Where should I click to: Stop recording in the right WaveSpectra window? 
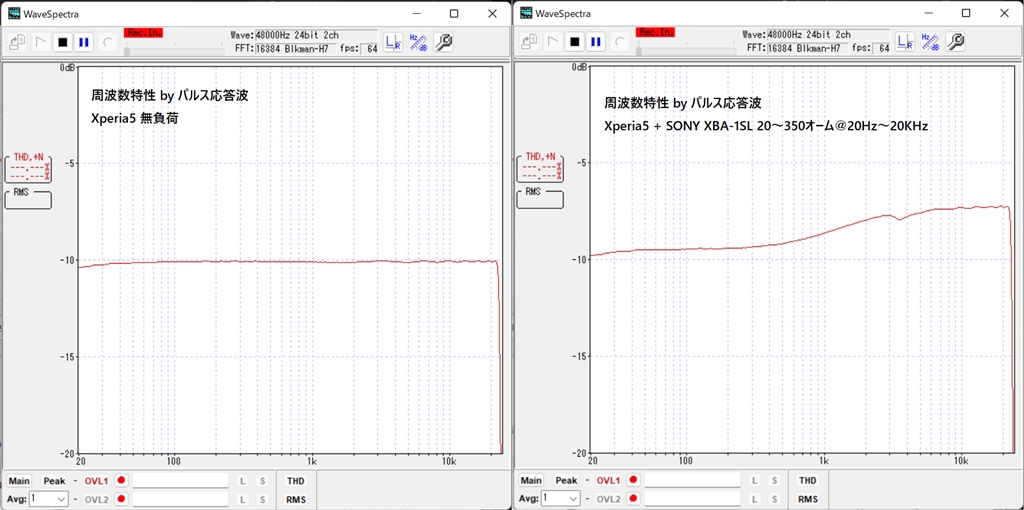pos(575,42)
